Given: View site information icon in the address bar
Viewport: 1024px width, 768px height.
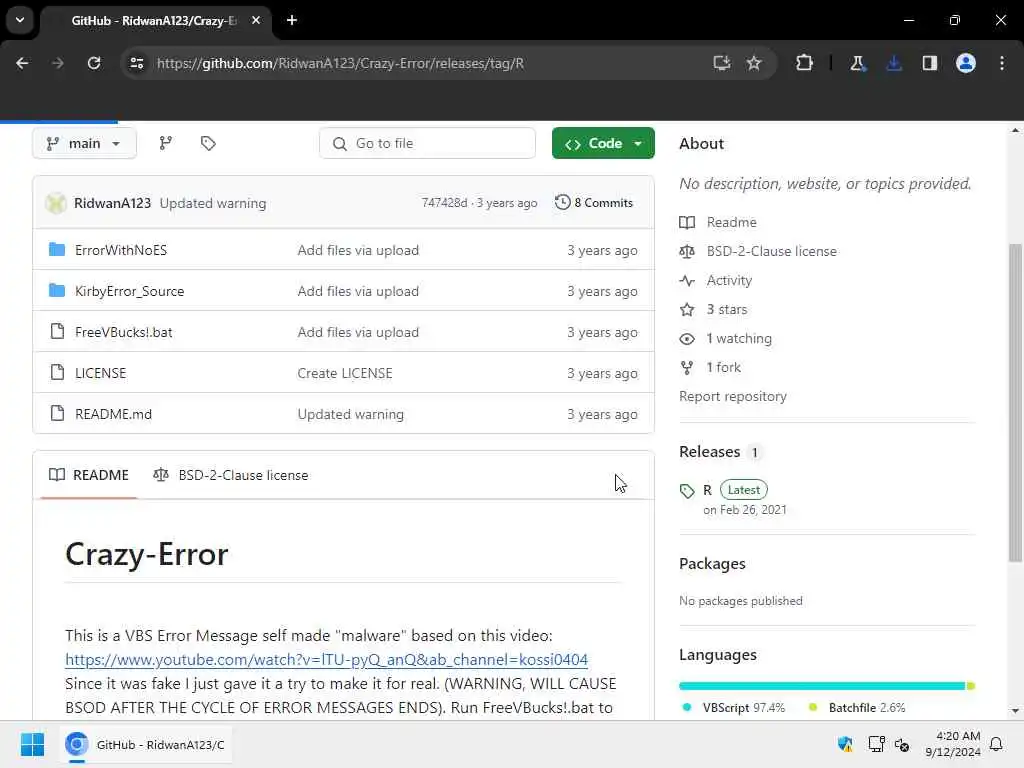Looking at the screenshot, I should 137,63.
